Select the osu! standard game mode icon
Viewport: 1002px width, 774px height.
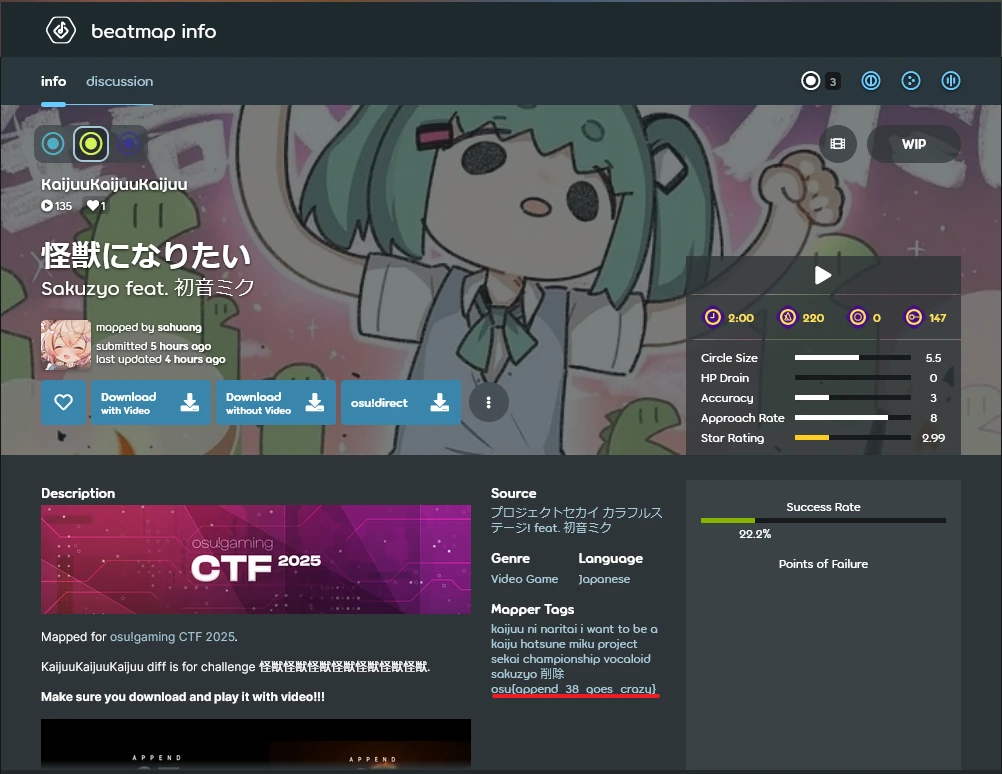coord(811,81)
